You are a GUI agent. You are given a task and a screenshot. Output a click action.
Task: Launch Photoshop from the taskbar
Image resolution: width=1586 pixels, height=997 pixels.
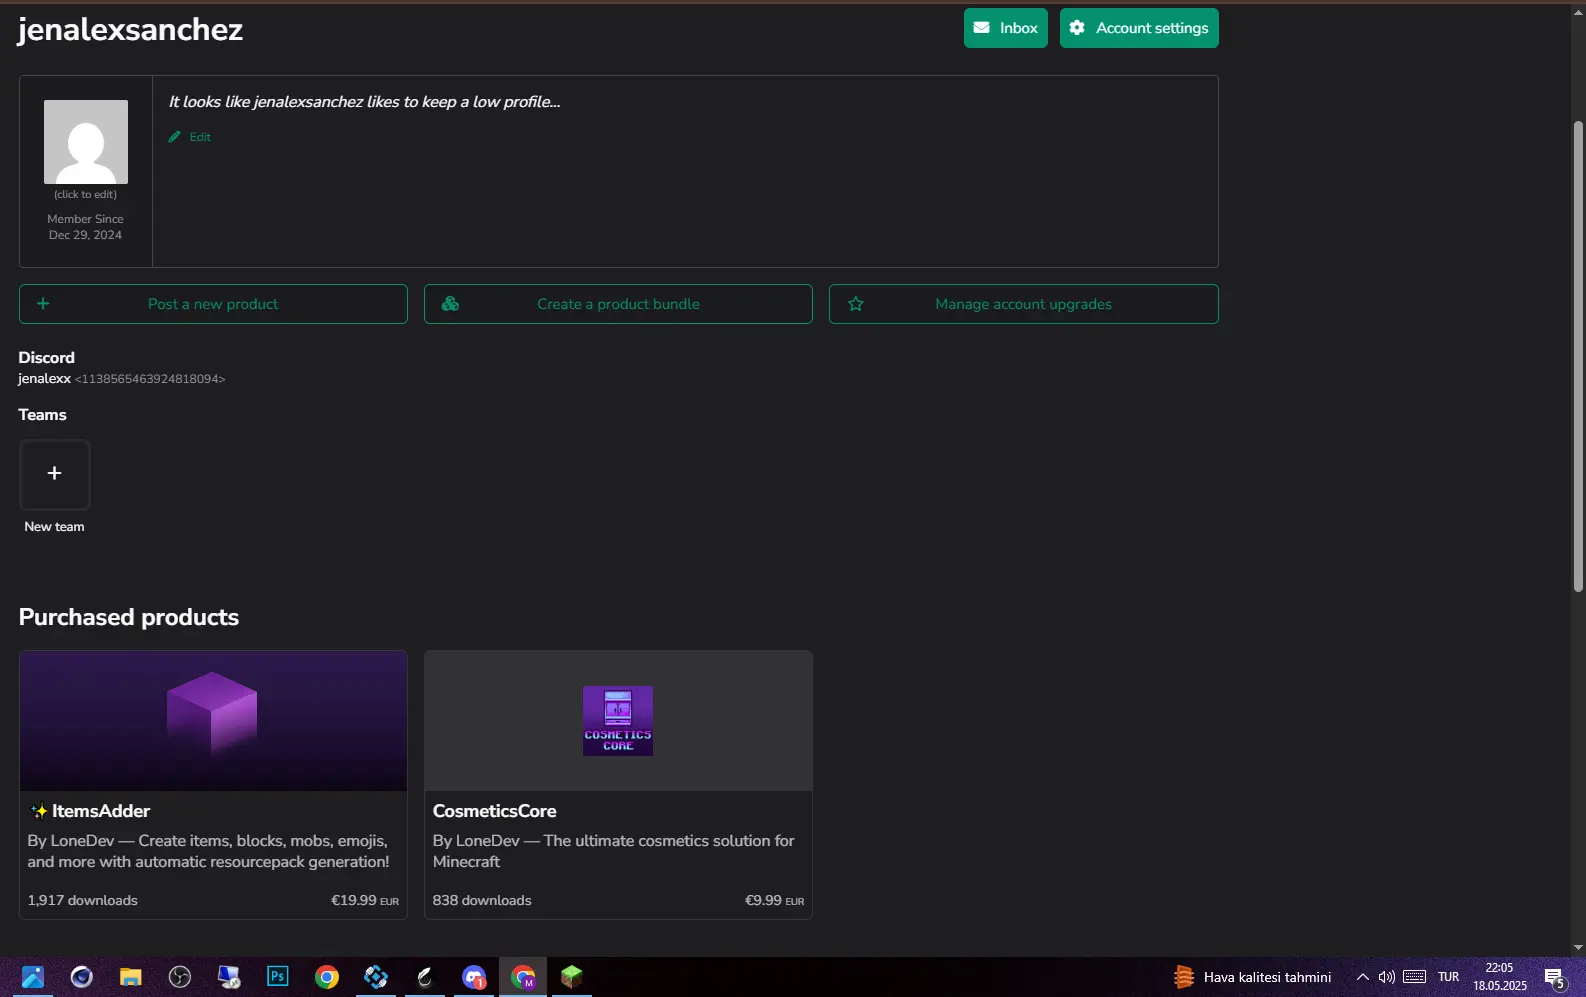tap(278, 977)
